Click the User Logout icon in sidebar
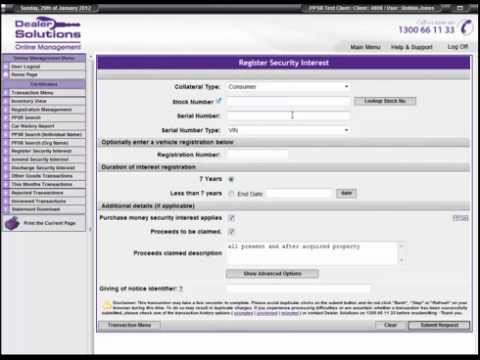 click(x=6, y=67)
